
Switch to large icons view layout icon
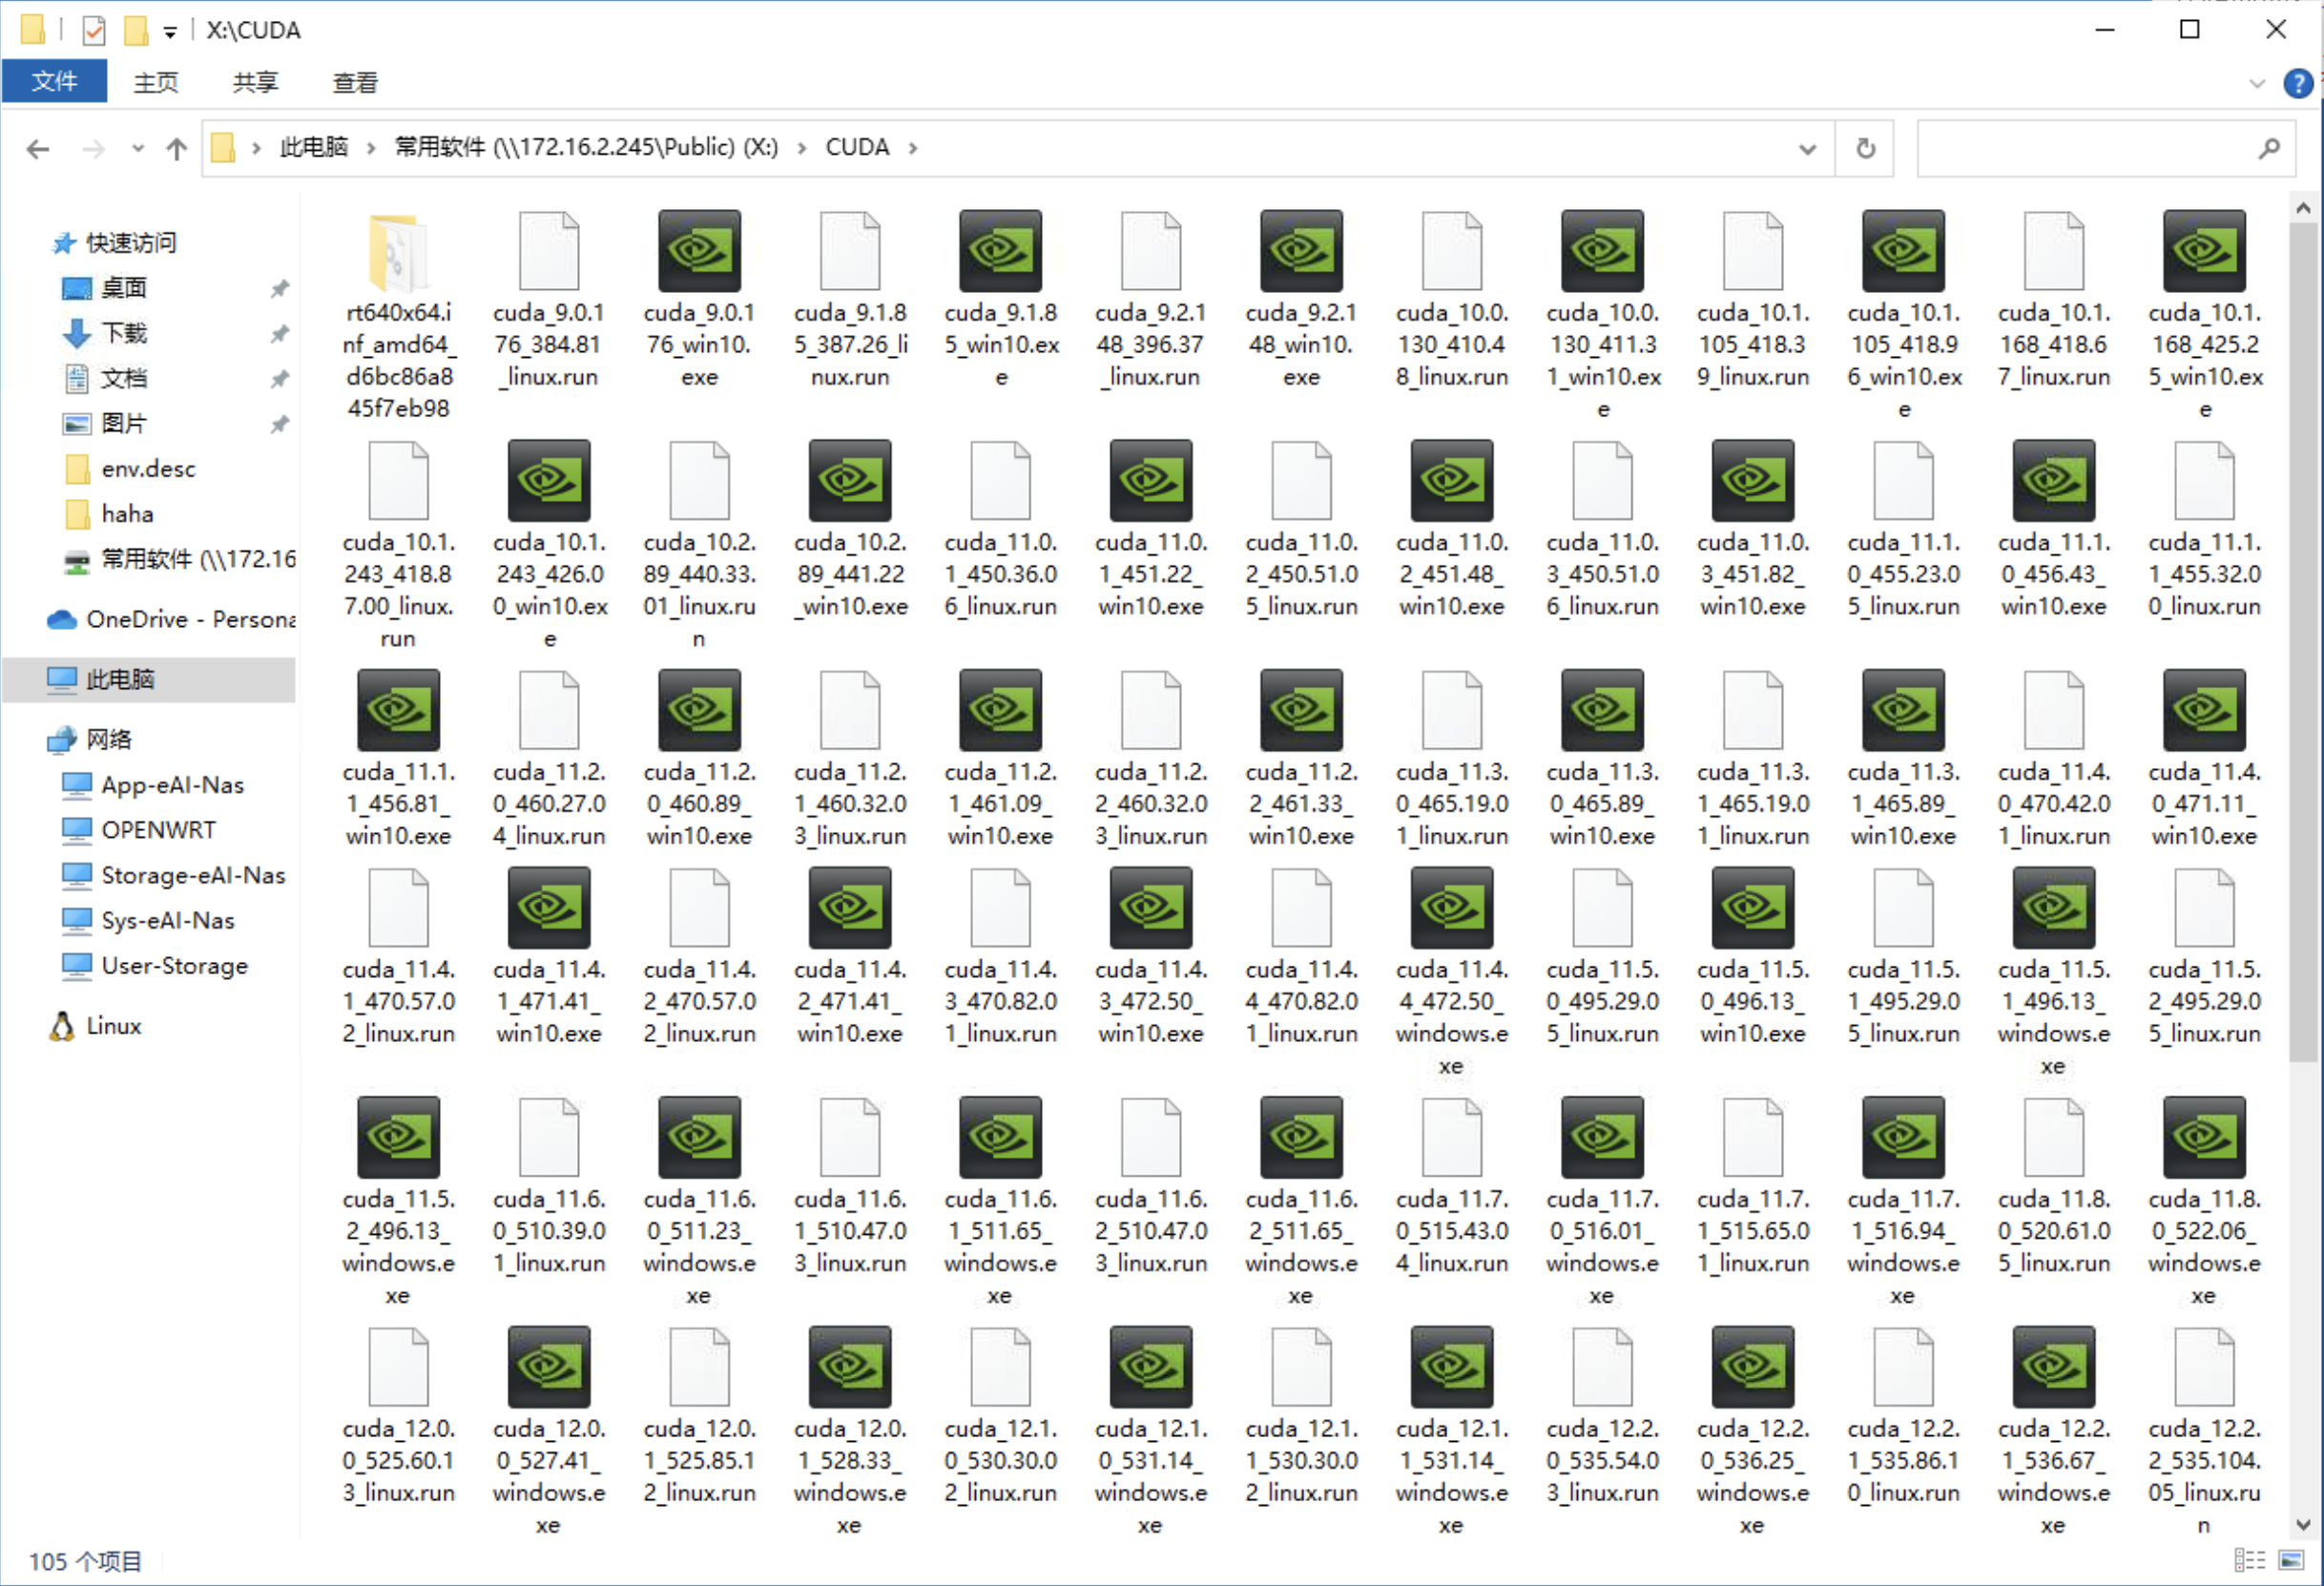[x=2291, y=1560]
